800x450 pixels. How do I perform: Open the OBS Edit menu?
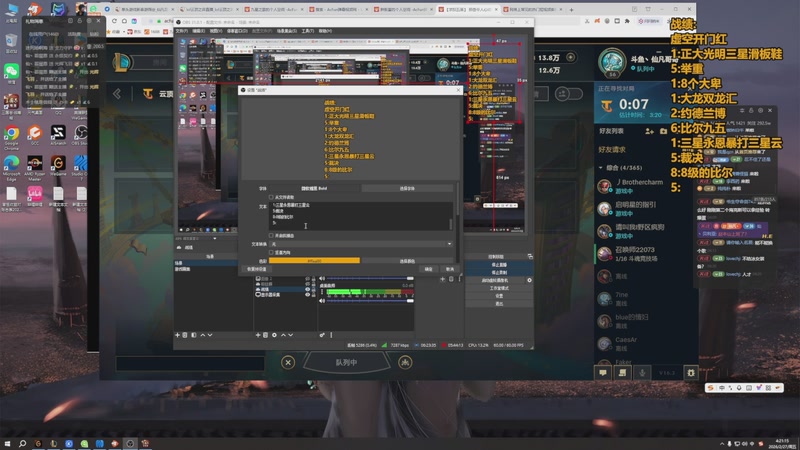(x=198, y=31)
